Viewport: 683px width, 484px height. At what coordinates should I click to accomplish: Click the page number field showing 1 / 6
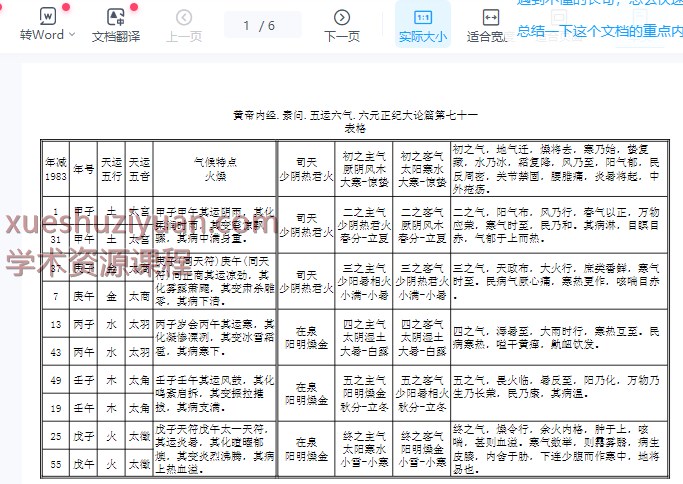pos(259,25)
